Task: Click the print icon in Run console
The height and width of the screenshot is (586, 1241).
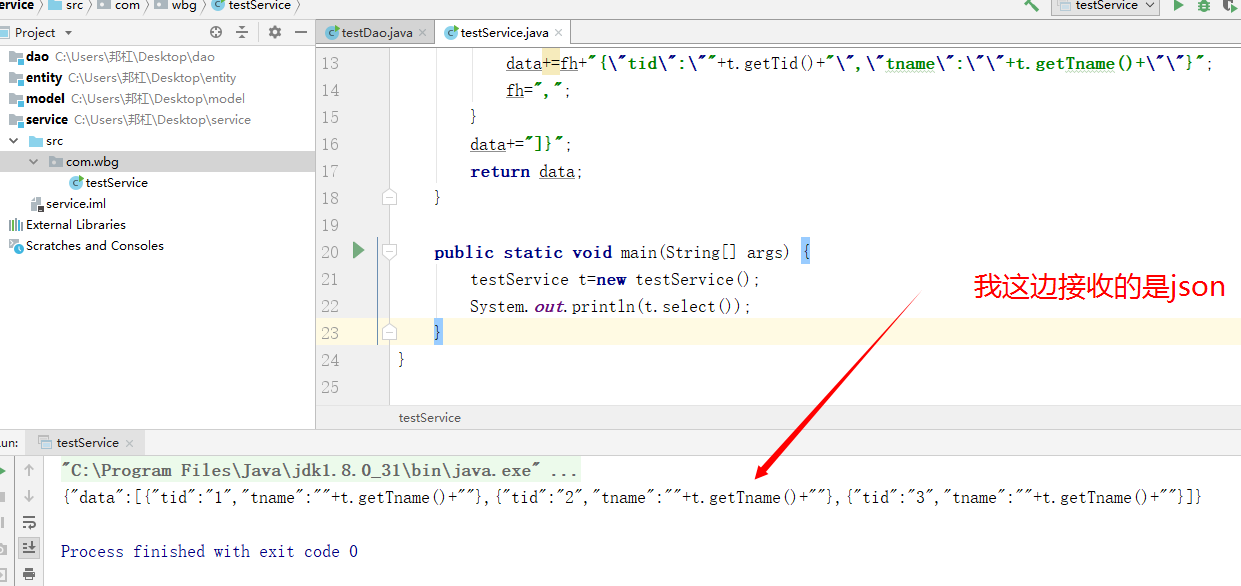Action: (29, 573)
